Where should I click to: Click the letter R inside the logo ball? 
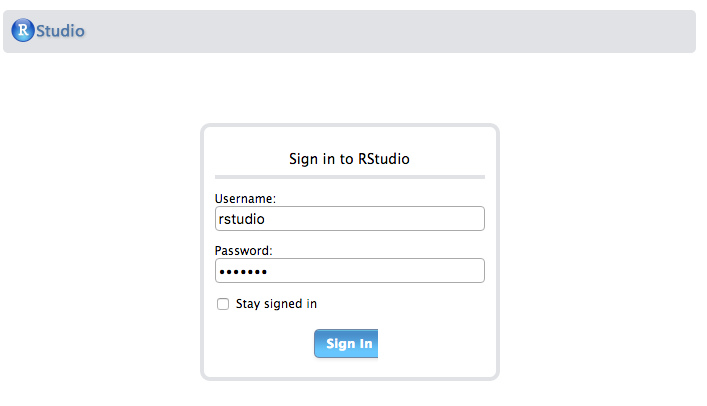22,31
